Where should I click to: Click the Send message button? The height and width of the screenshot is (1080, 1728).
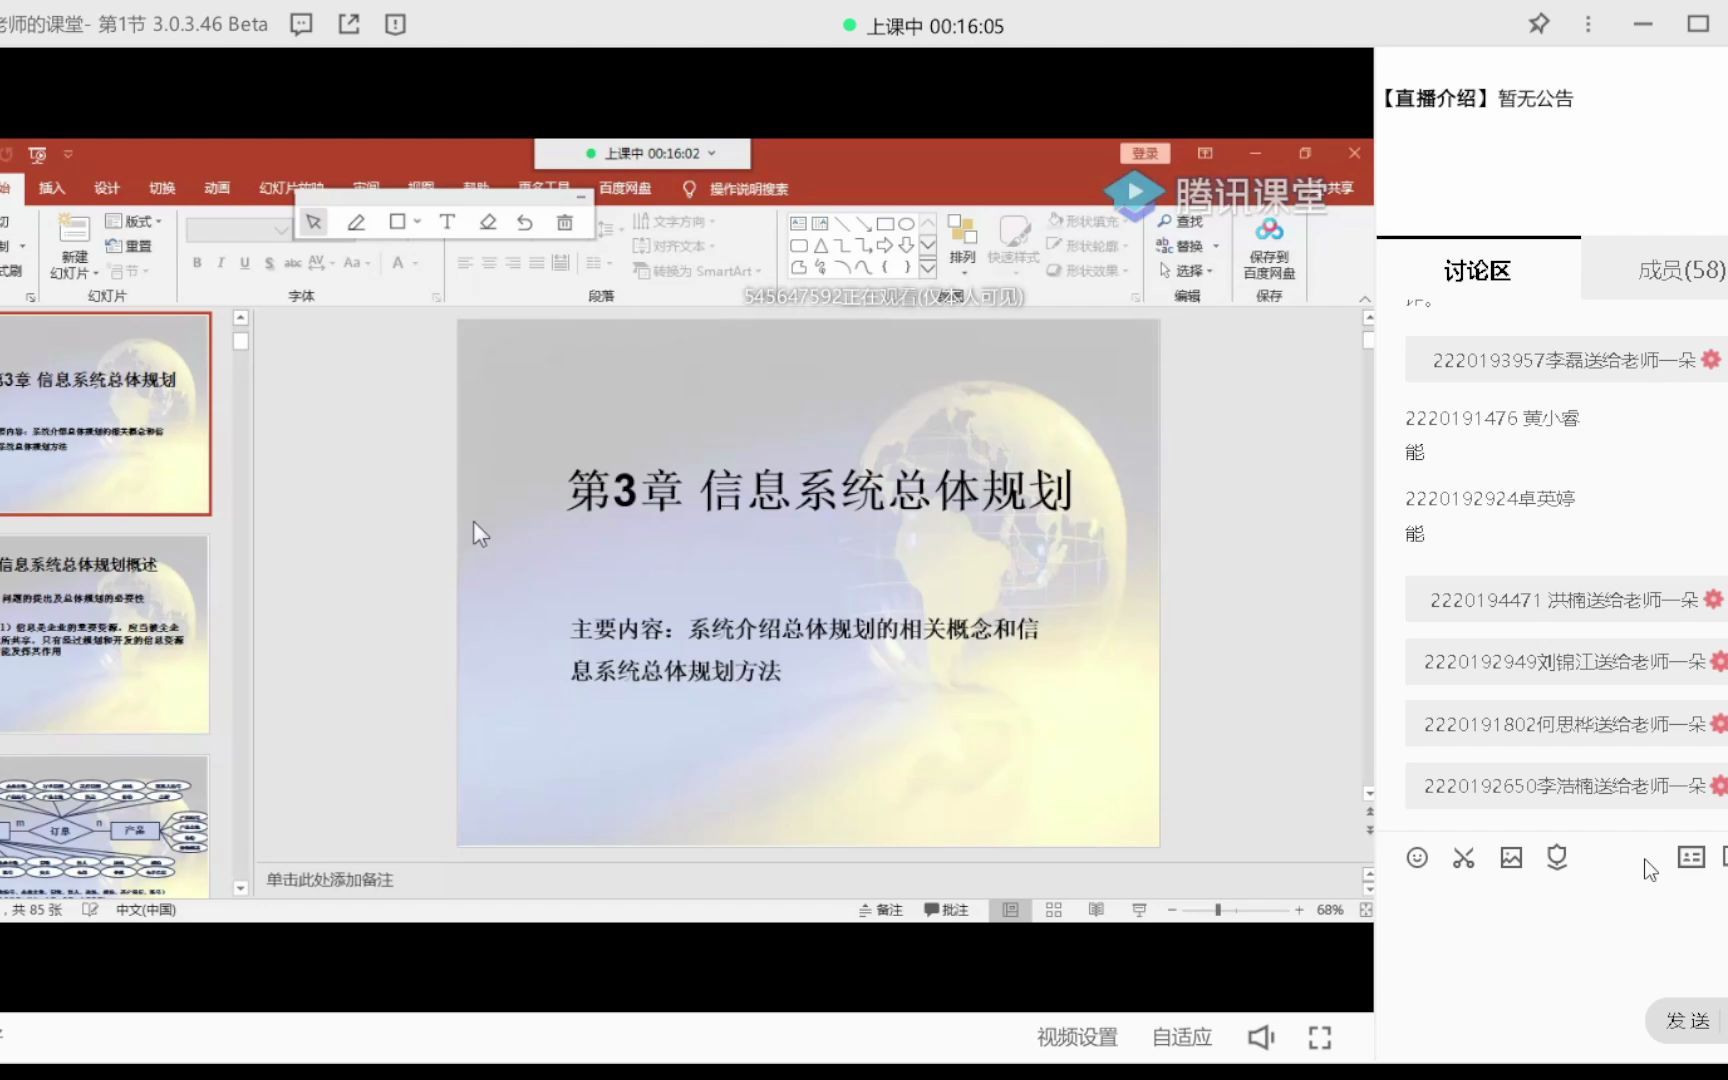point(1687,1021)
